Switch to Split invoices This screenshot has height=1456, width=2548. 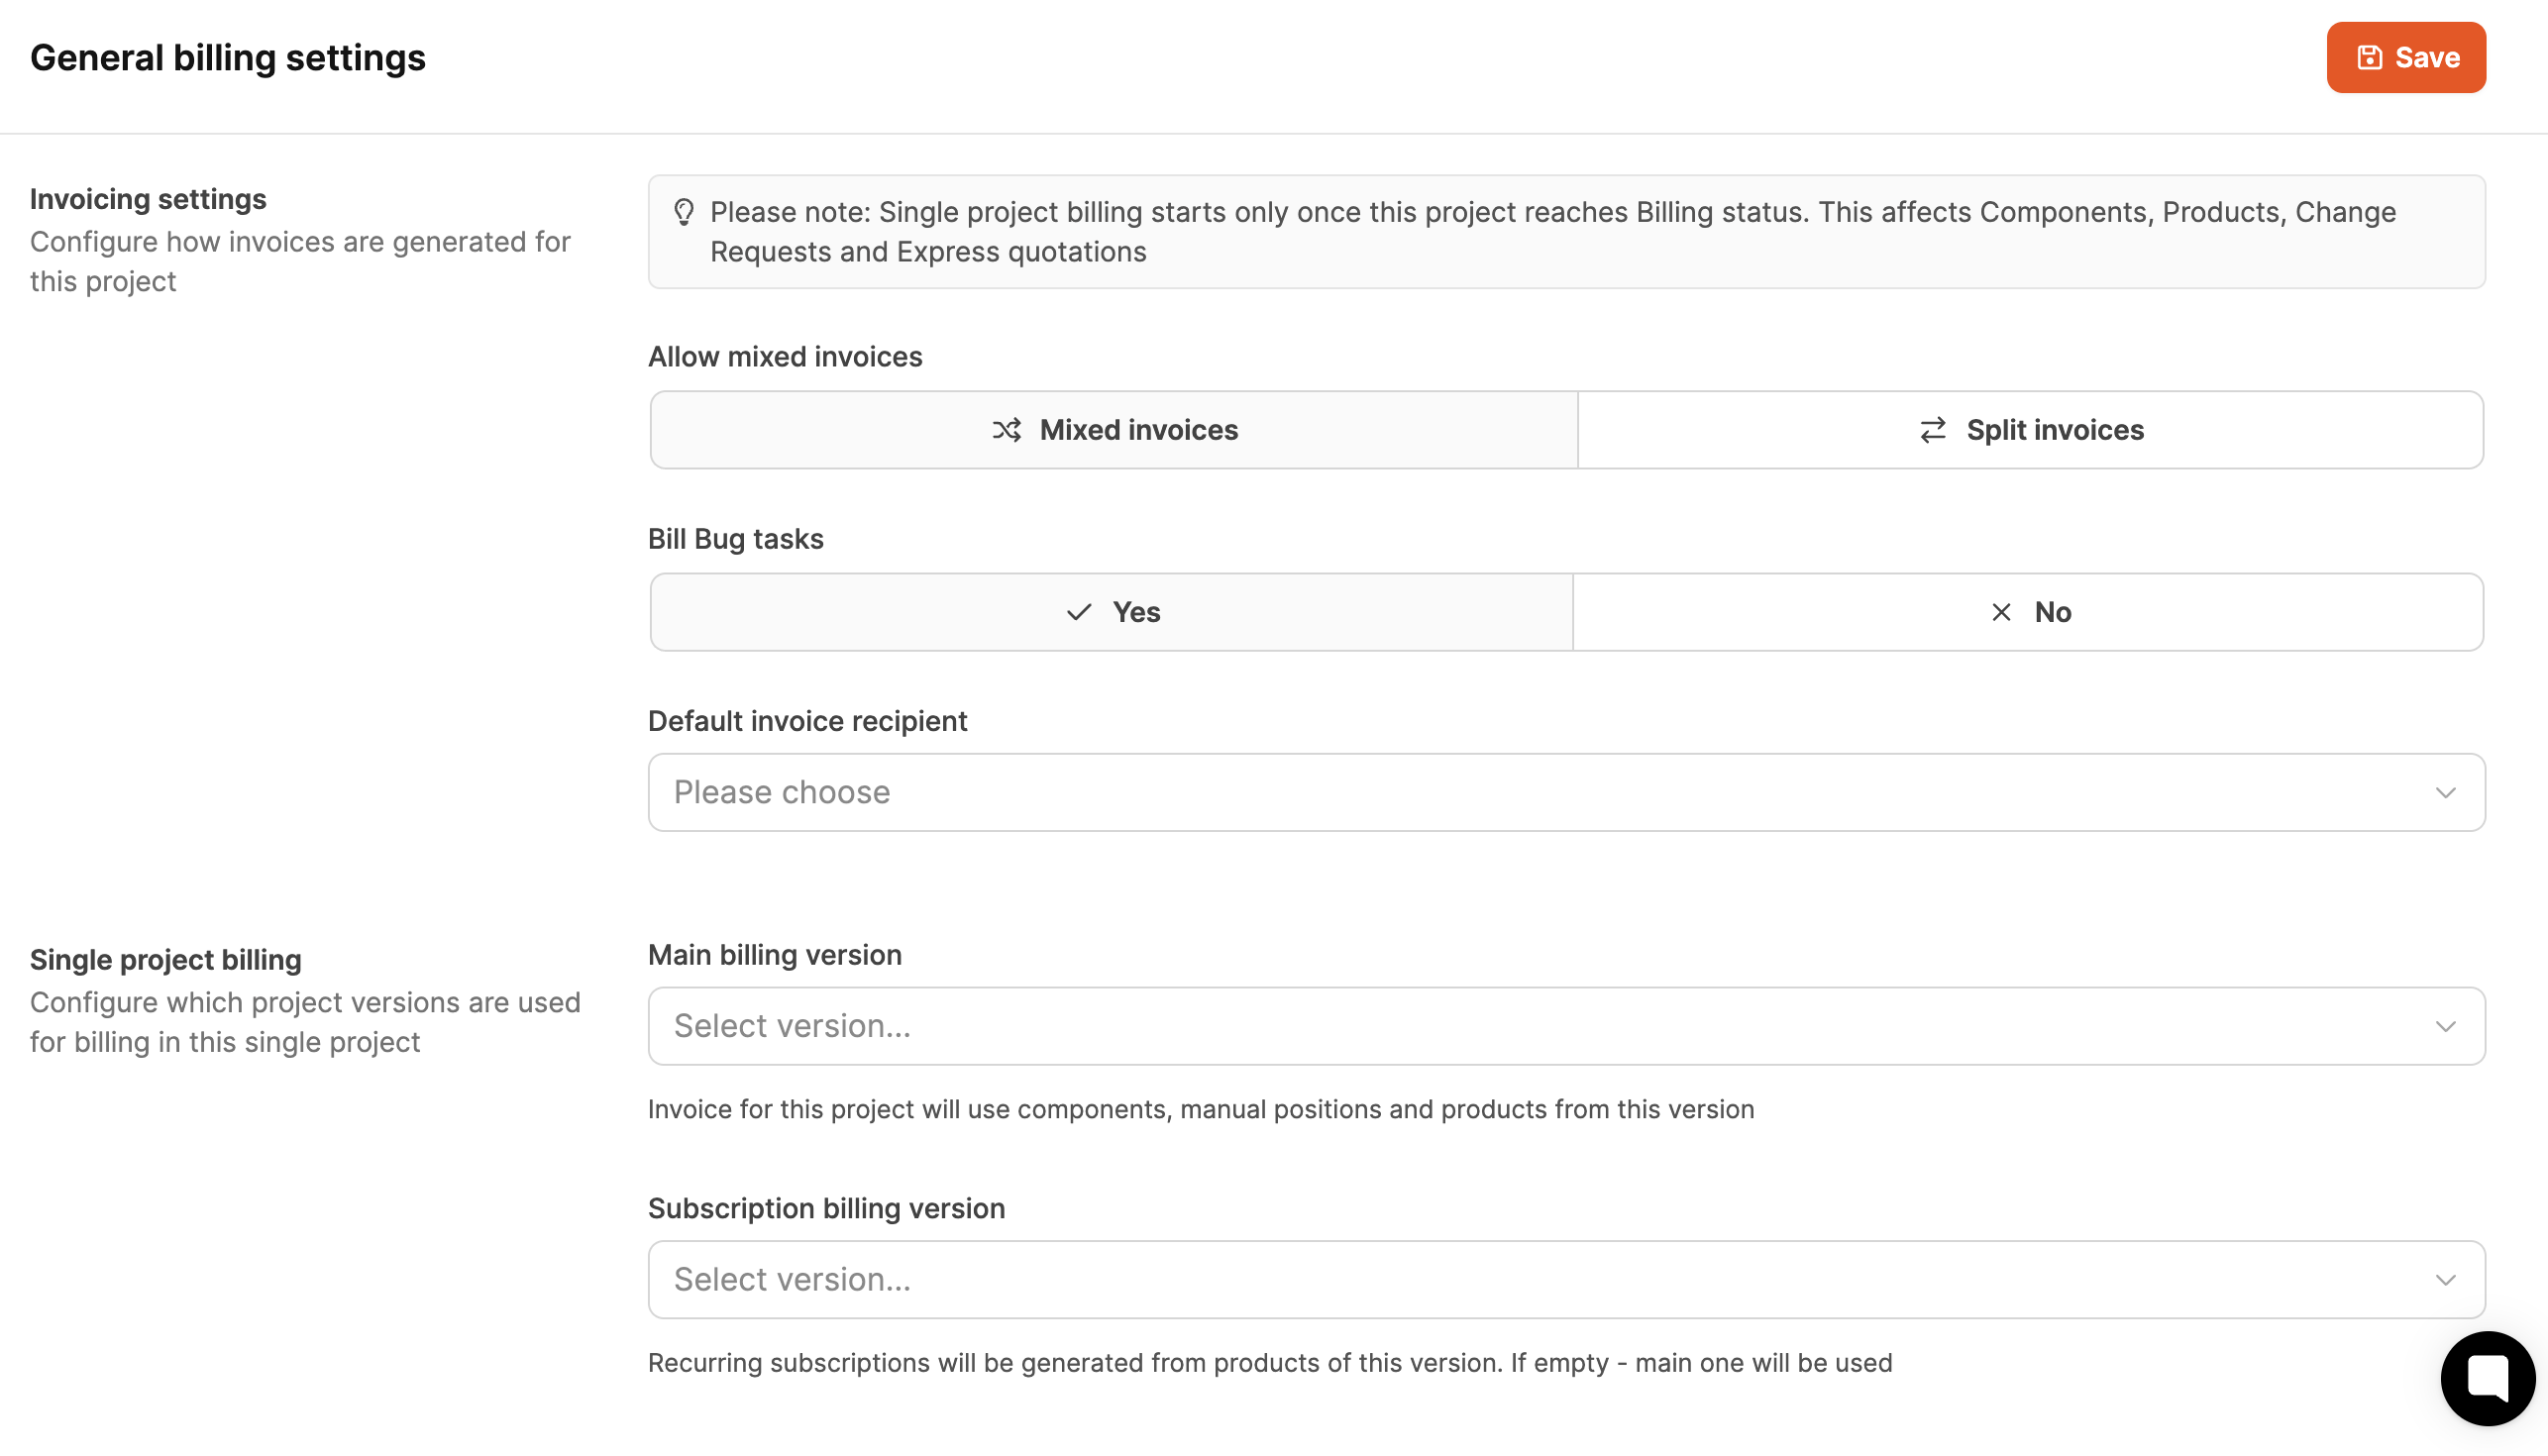[2030, 430]
